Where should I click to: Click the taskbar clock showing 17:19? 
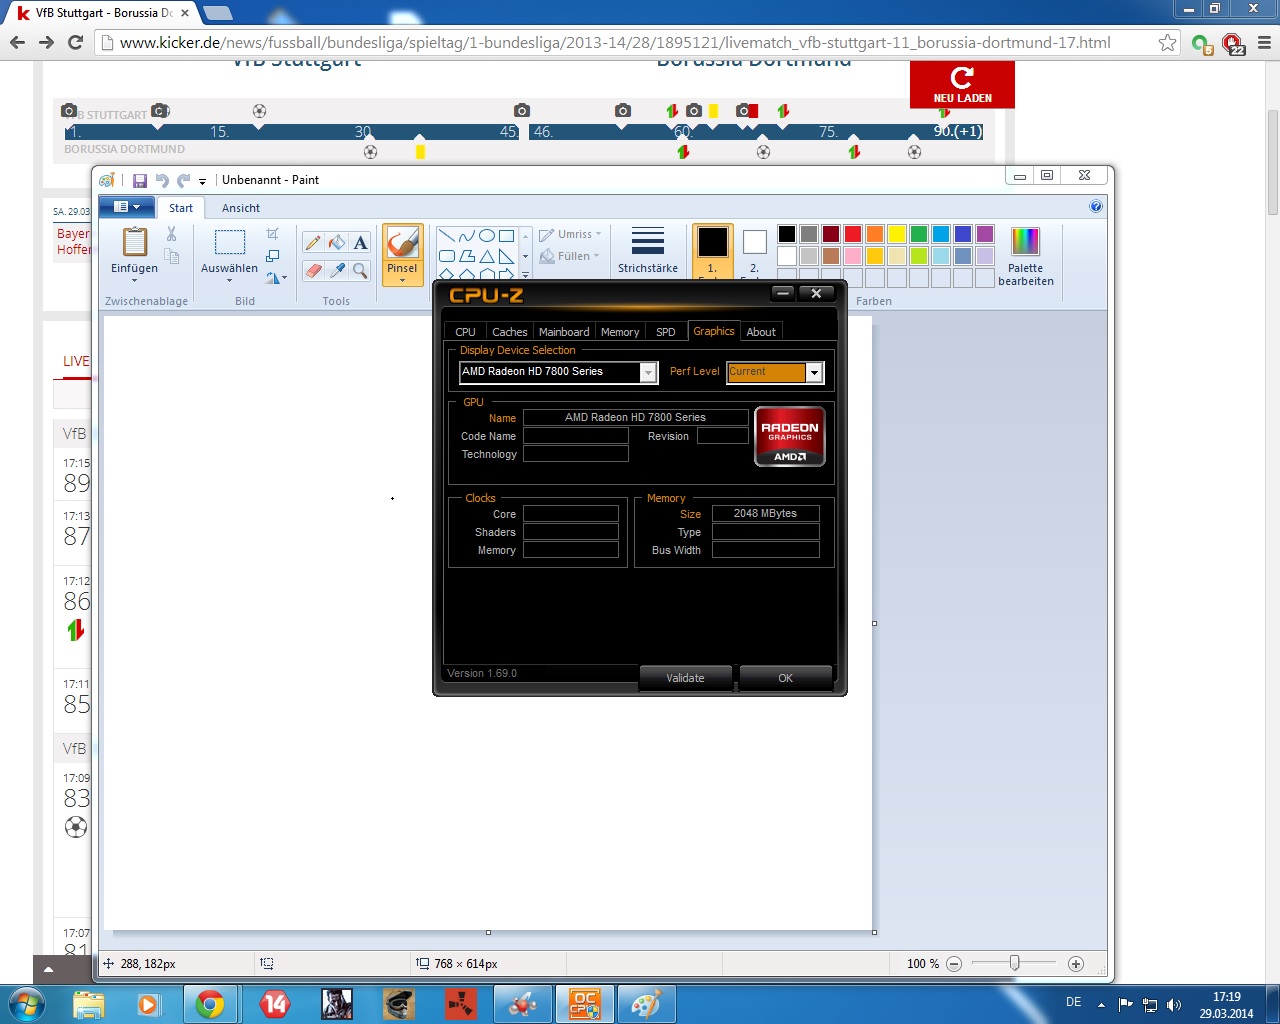pyautogui.click(x=1227, y=1005)
